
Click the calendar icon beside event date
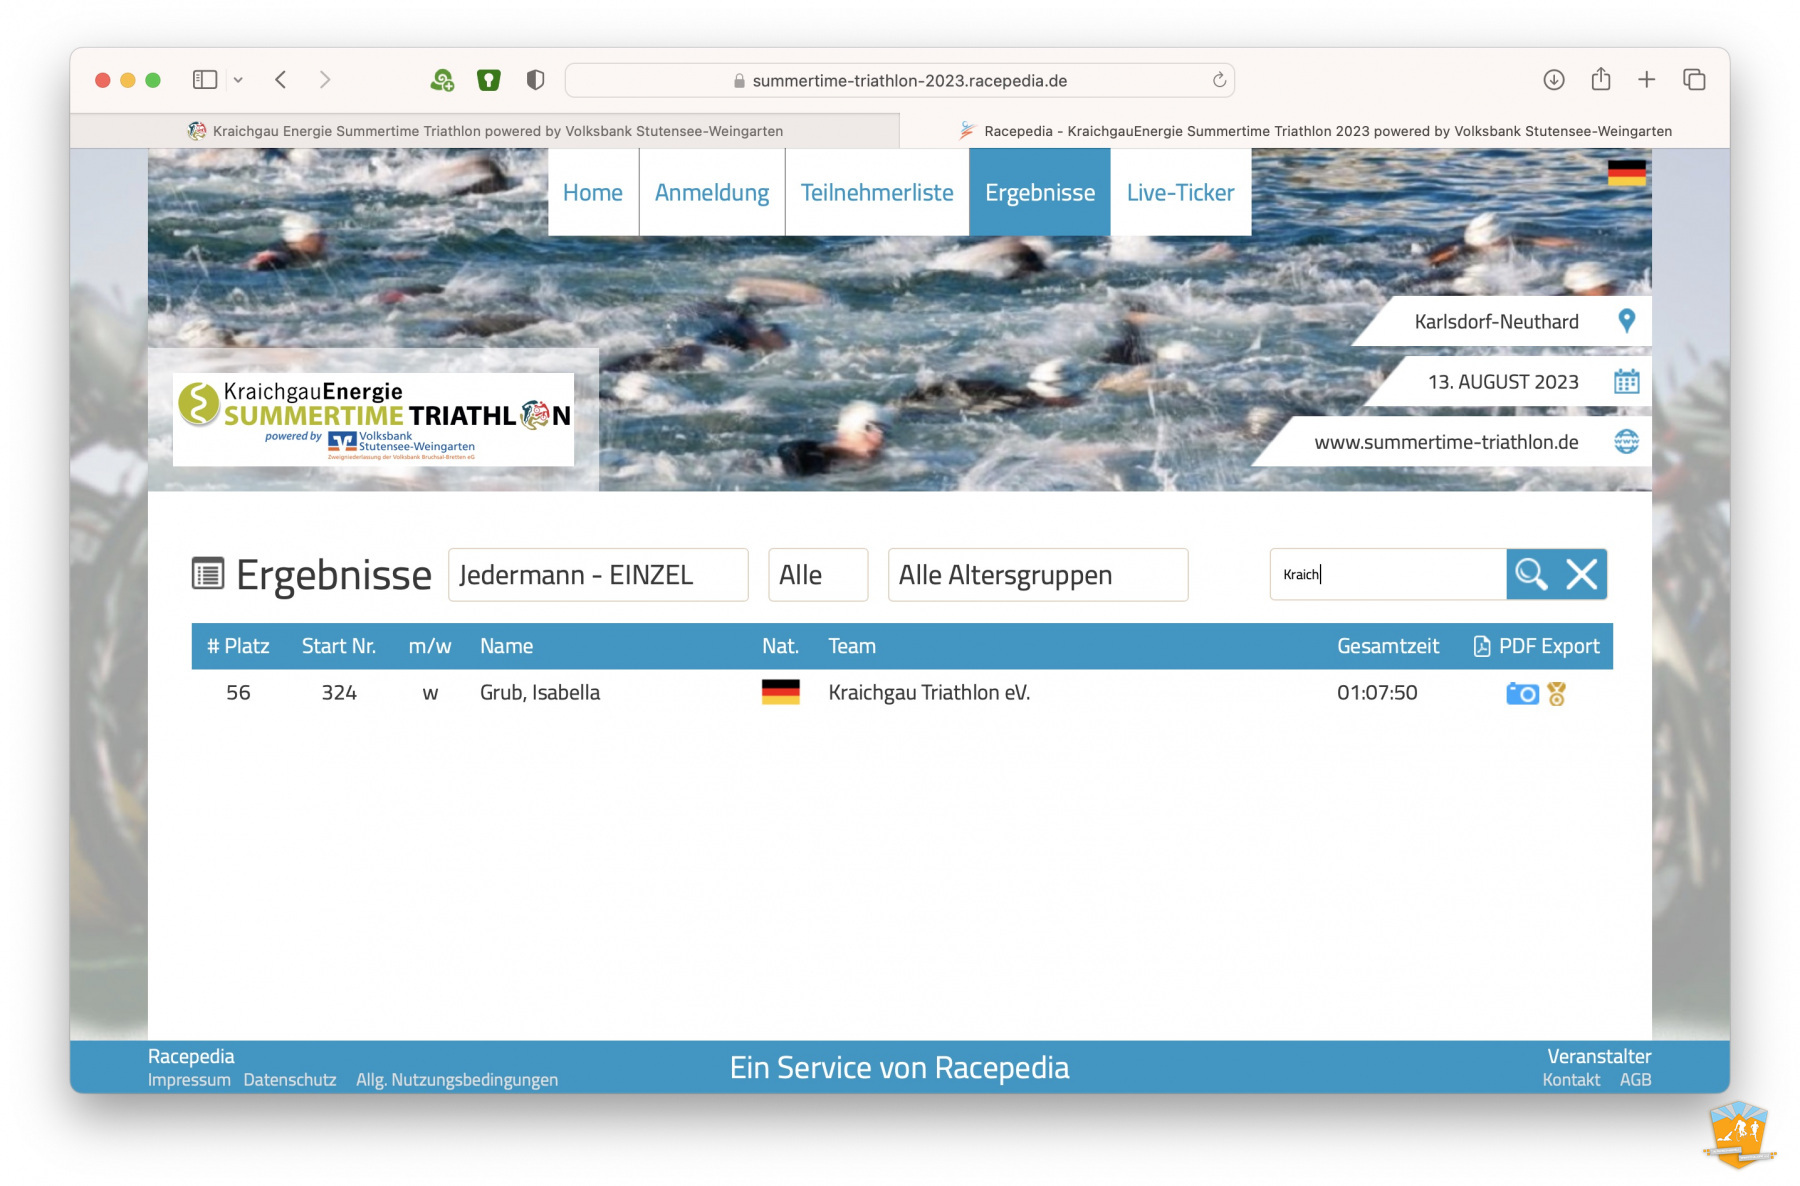[1626, 382]
